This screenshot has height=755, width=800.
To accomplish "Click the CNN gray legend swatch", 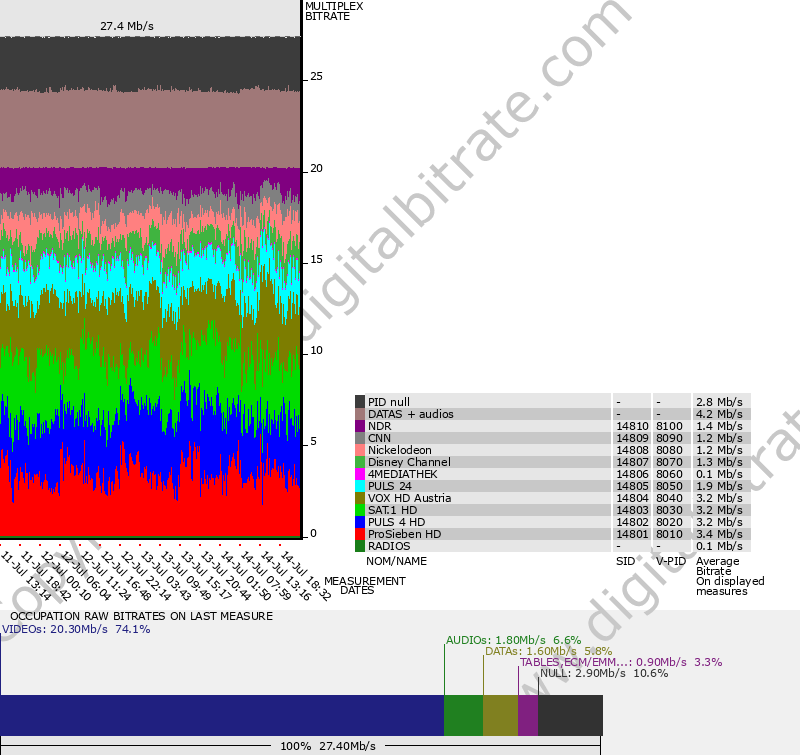I will [360, 438].
